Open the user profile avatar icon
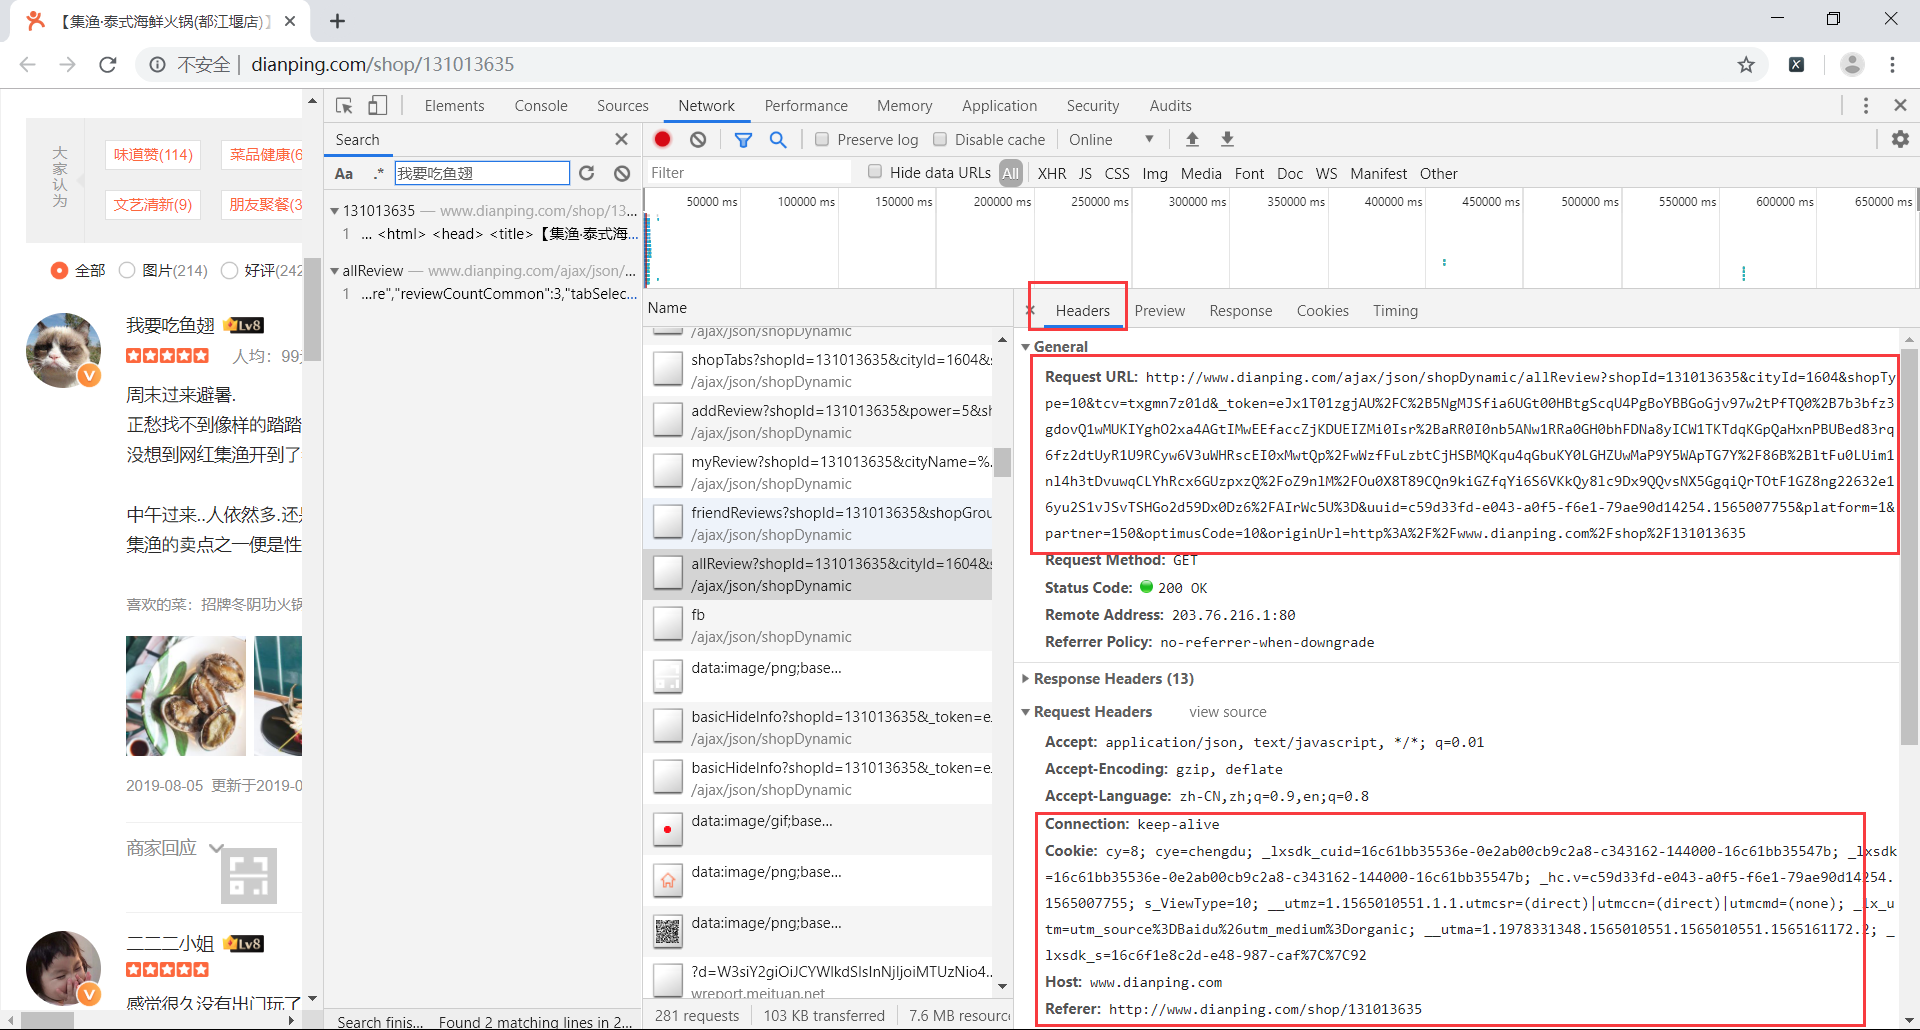This screenshot has height=1030, width=1920. [x=1852, y=64]
